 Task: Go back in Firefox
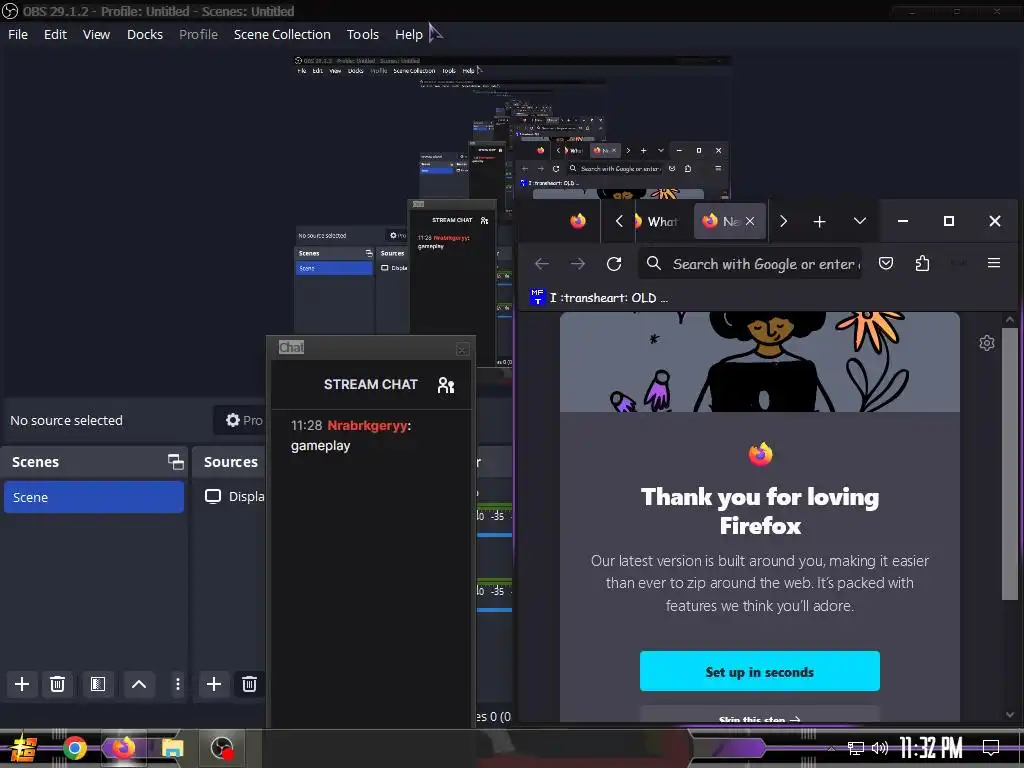click(x=542, y=264)
